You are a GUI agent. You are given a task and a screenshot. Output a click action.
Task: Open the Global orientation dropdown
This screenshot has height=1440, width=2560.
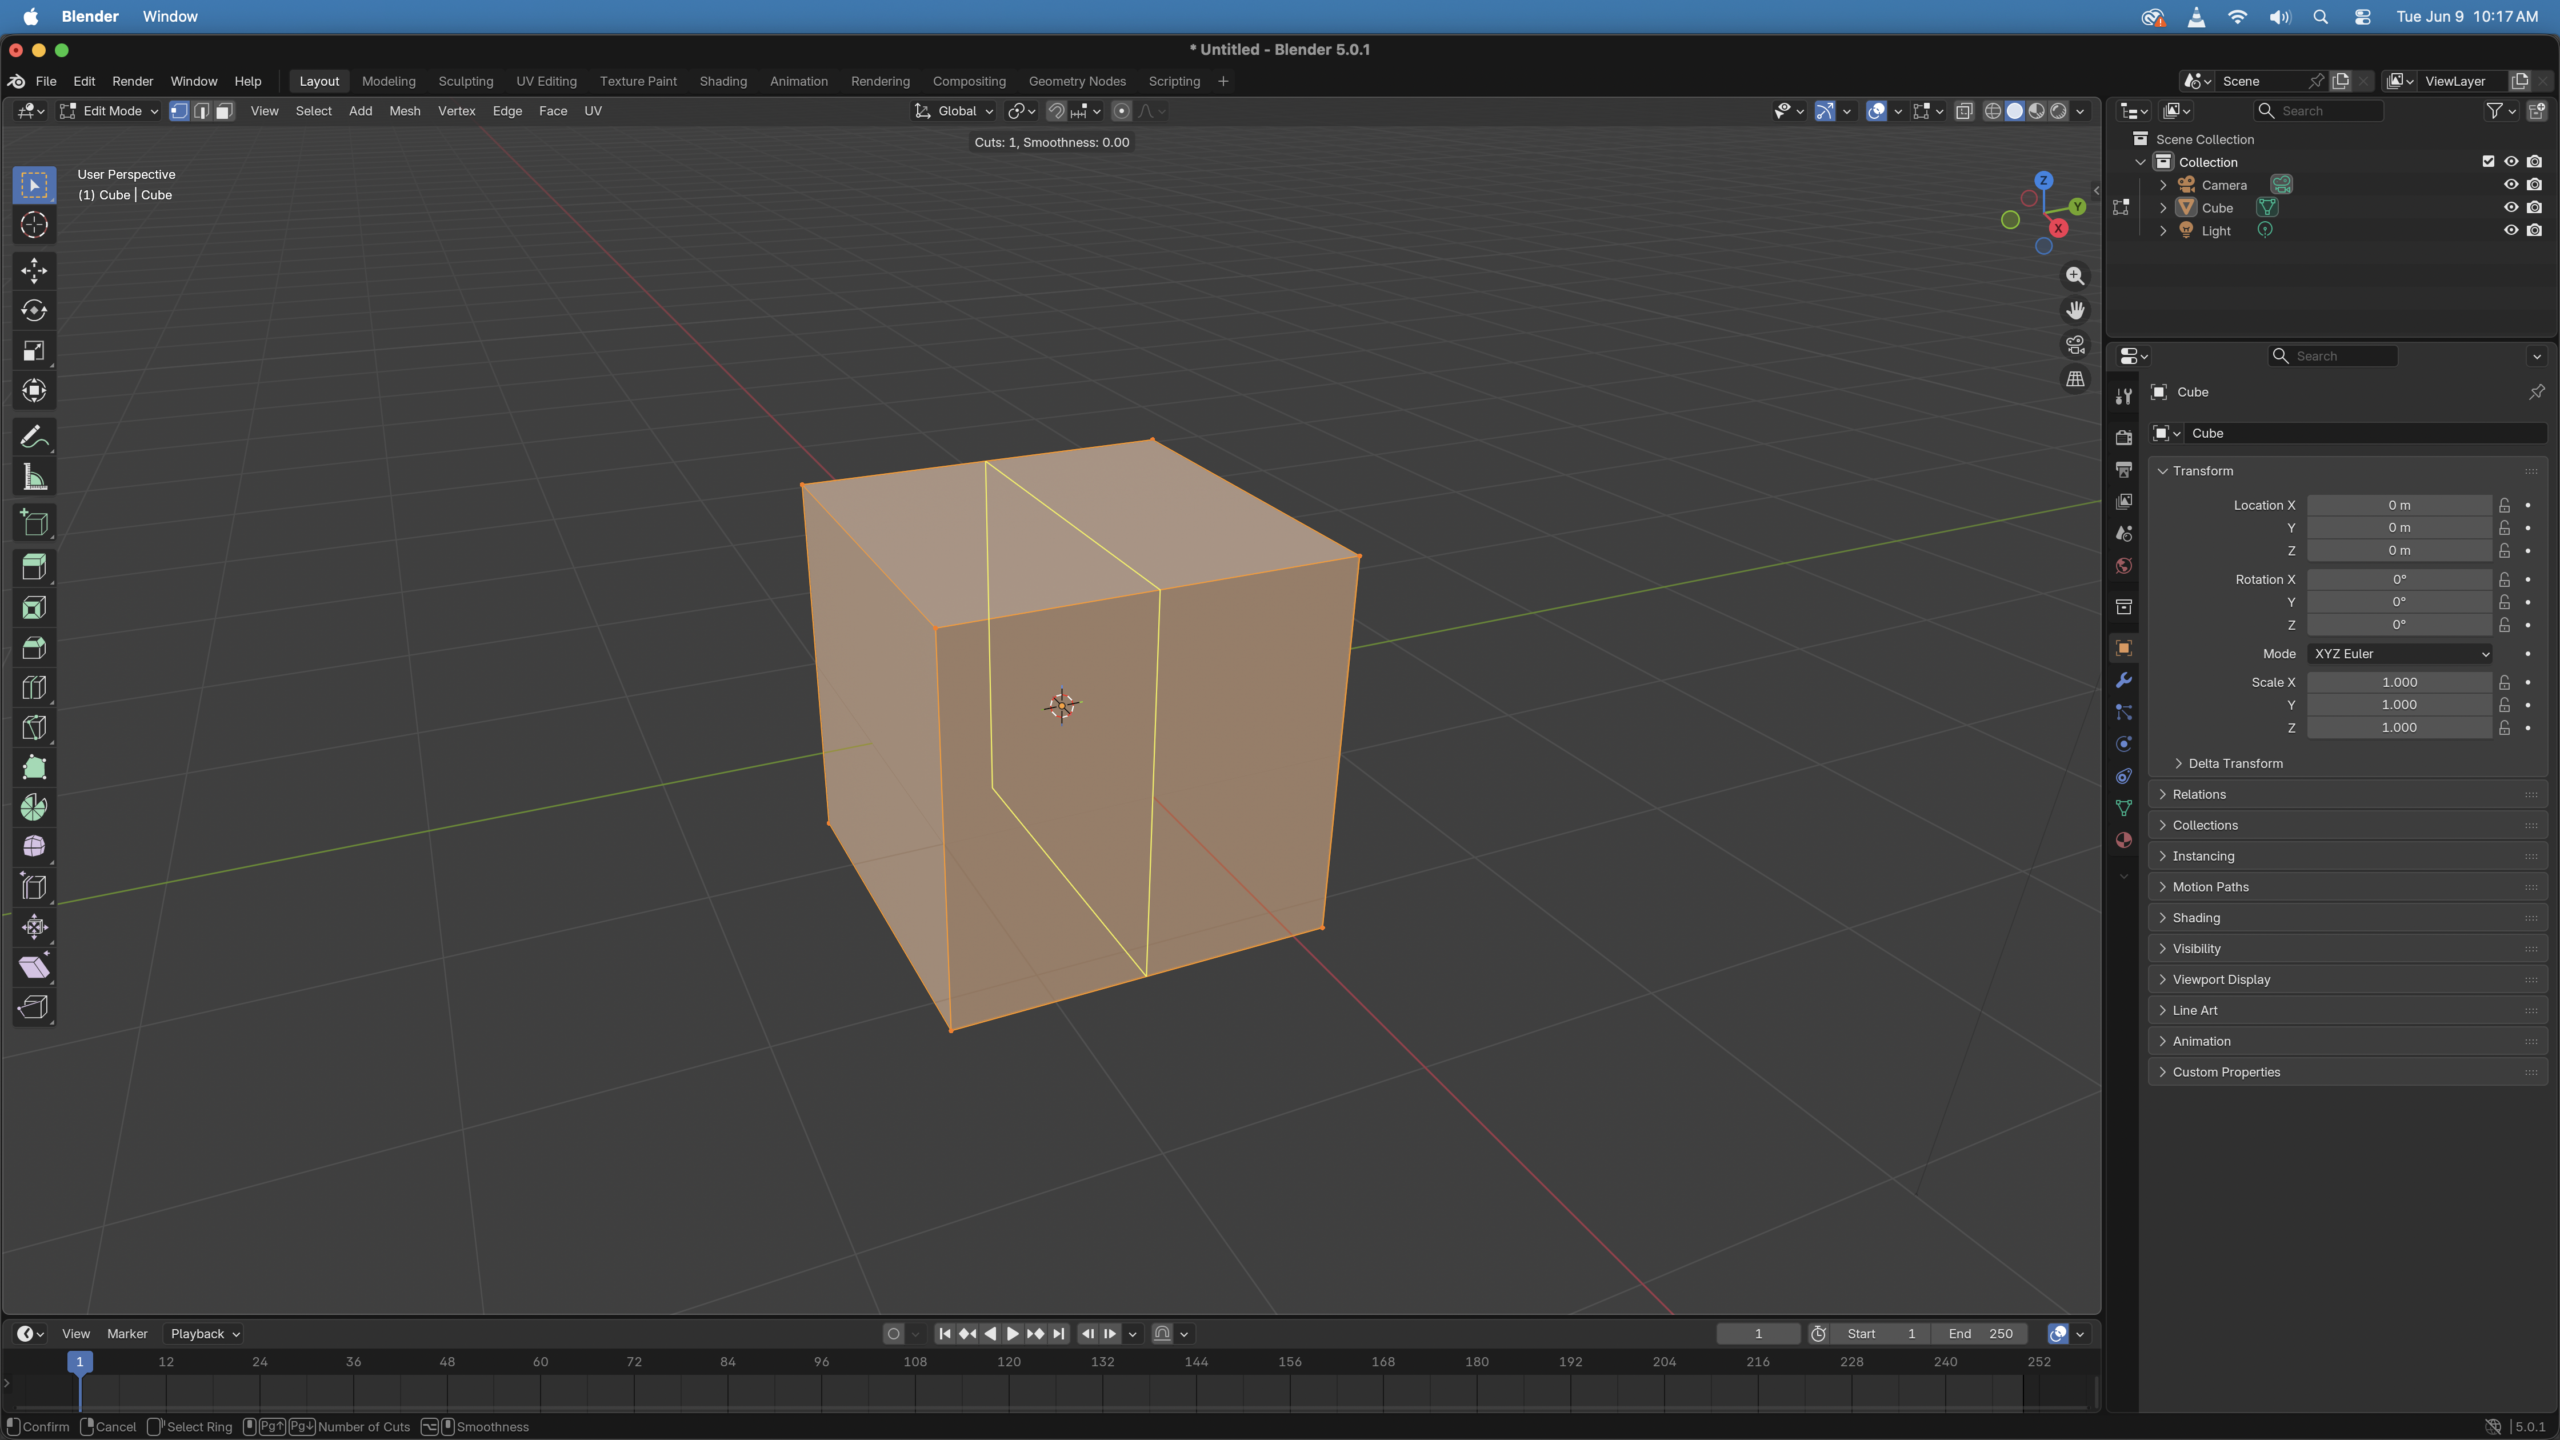pos(954,111)
